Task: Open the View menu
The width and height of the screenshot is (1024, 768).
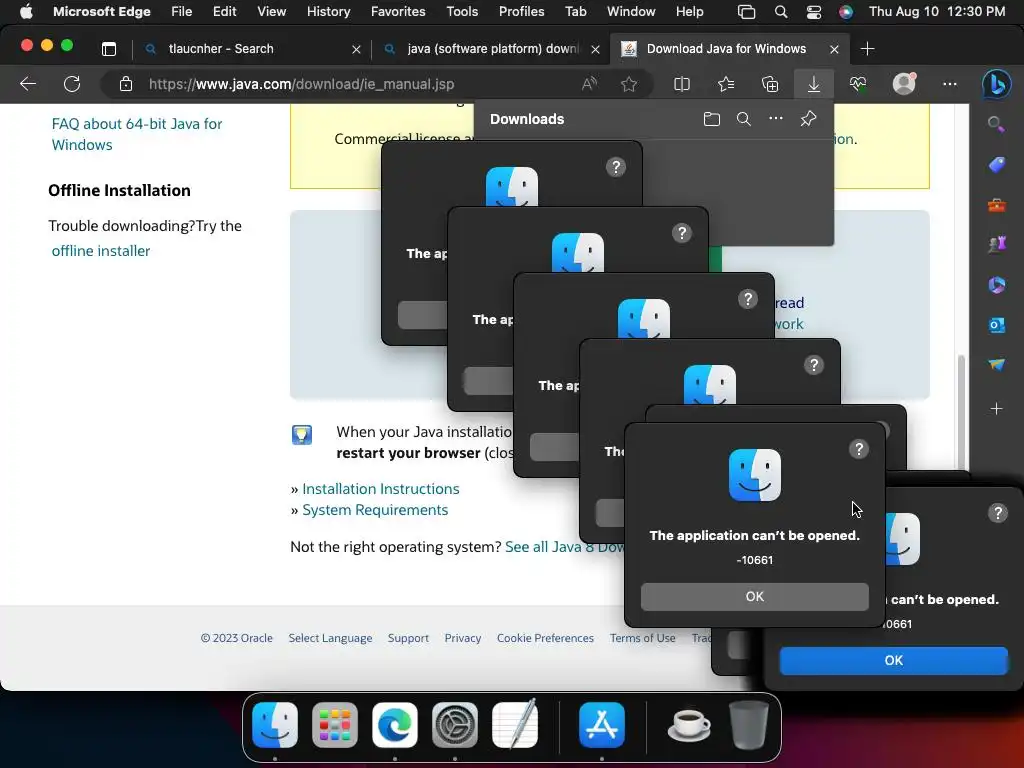Action: coord(272,11)
